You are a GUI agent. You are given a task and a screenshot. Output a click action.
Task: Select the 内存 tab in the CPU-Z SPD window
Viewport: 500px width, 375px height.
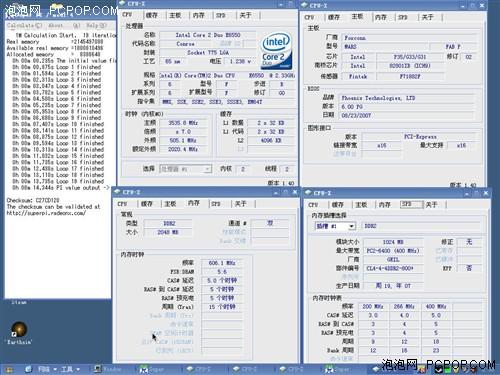pyautogui.click(x=385, y=205)
